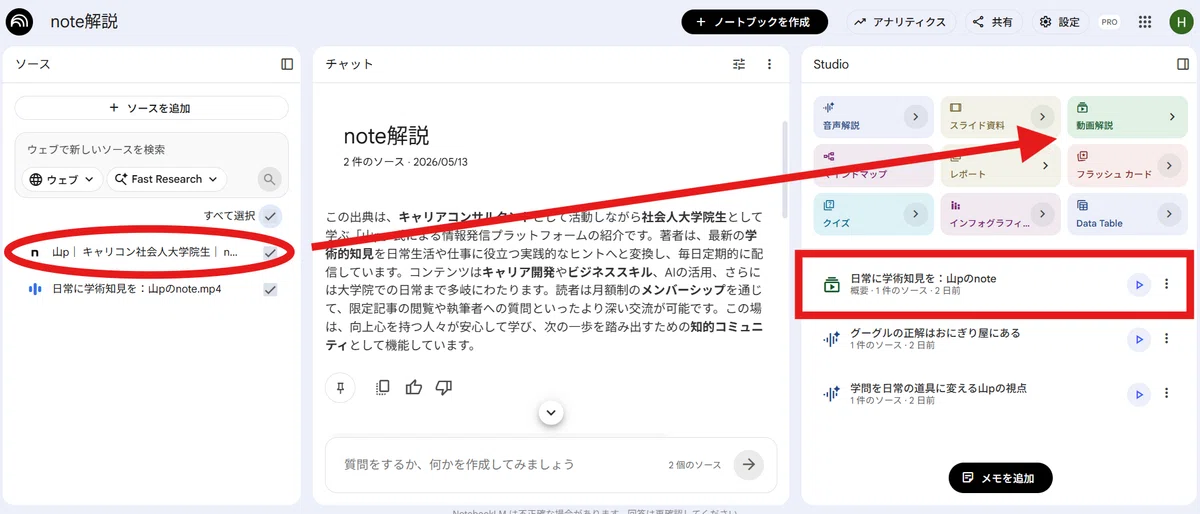
Task: Open options arrow for フラッシュ カード
Action: [1170, 165]
